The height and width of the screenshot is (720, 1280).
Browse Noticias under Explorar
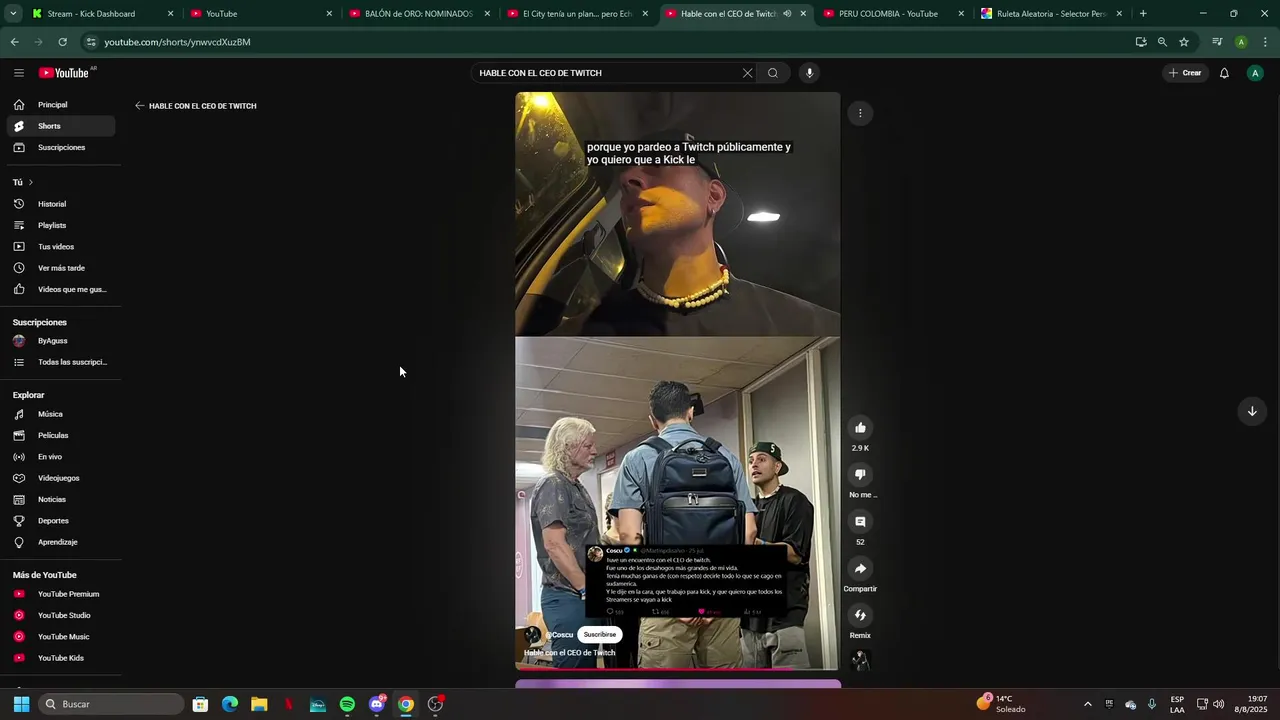[60, 500]
